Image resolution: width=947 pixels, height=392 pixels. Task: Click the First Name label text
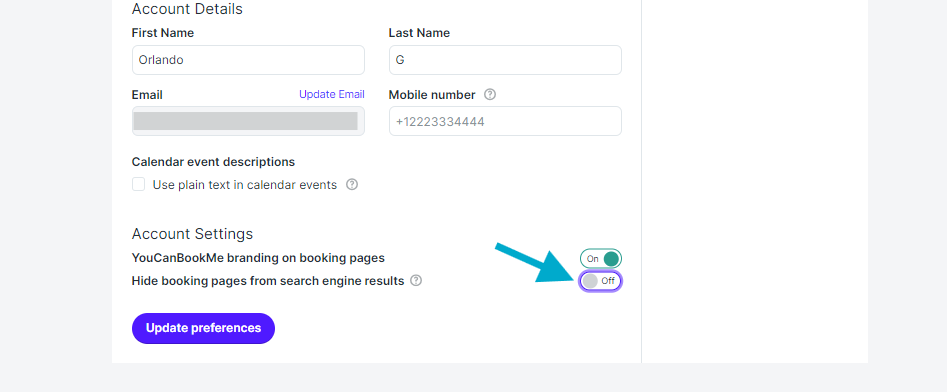click(x=162, y=33)
